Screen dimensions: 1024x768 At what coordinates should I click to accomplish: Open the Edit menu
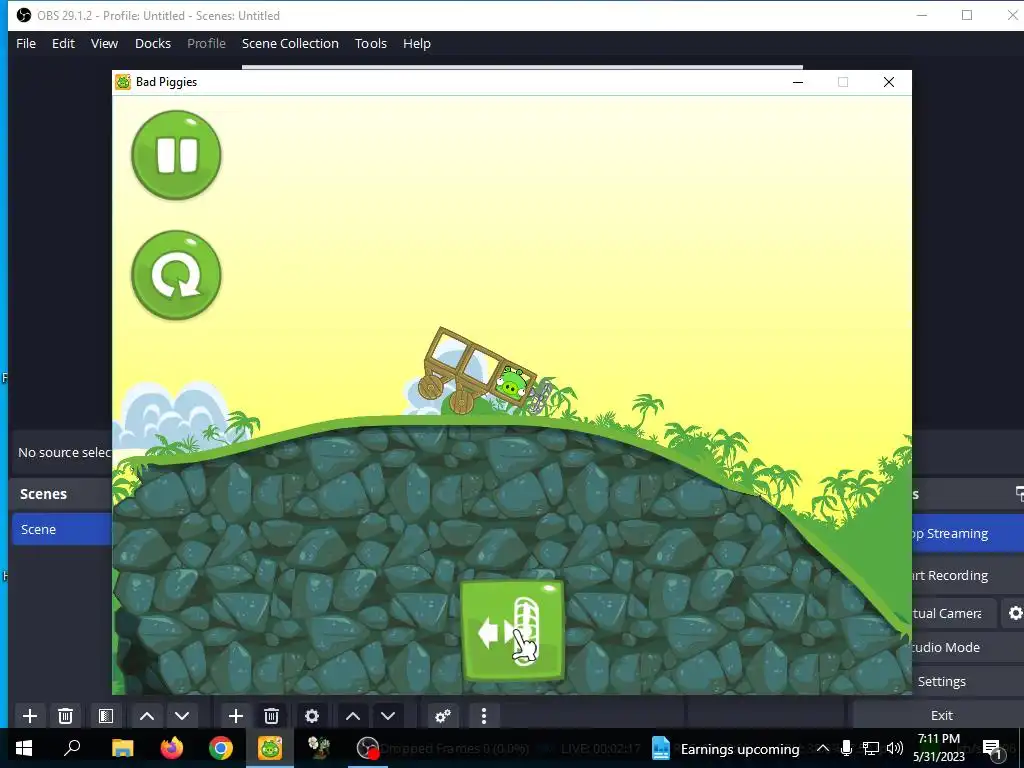tap(63, 43)
